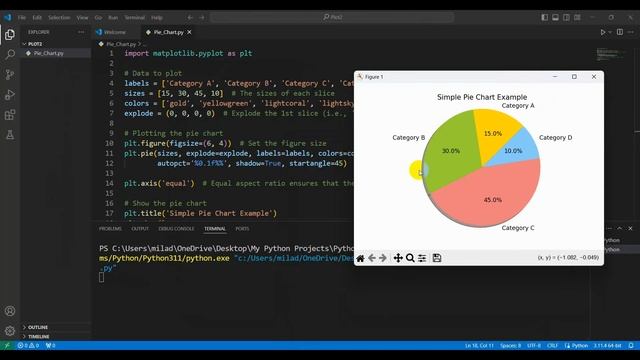Image resolution: width=640 pixels, height=360 pixels.
Task: Open the Manage gear icon
Action: [x=10, y=331]
